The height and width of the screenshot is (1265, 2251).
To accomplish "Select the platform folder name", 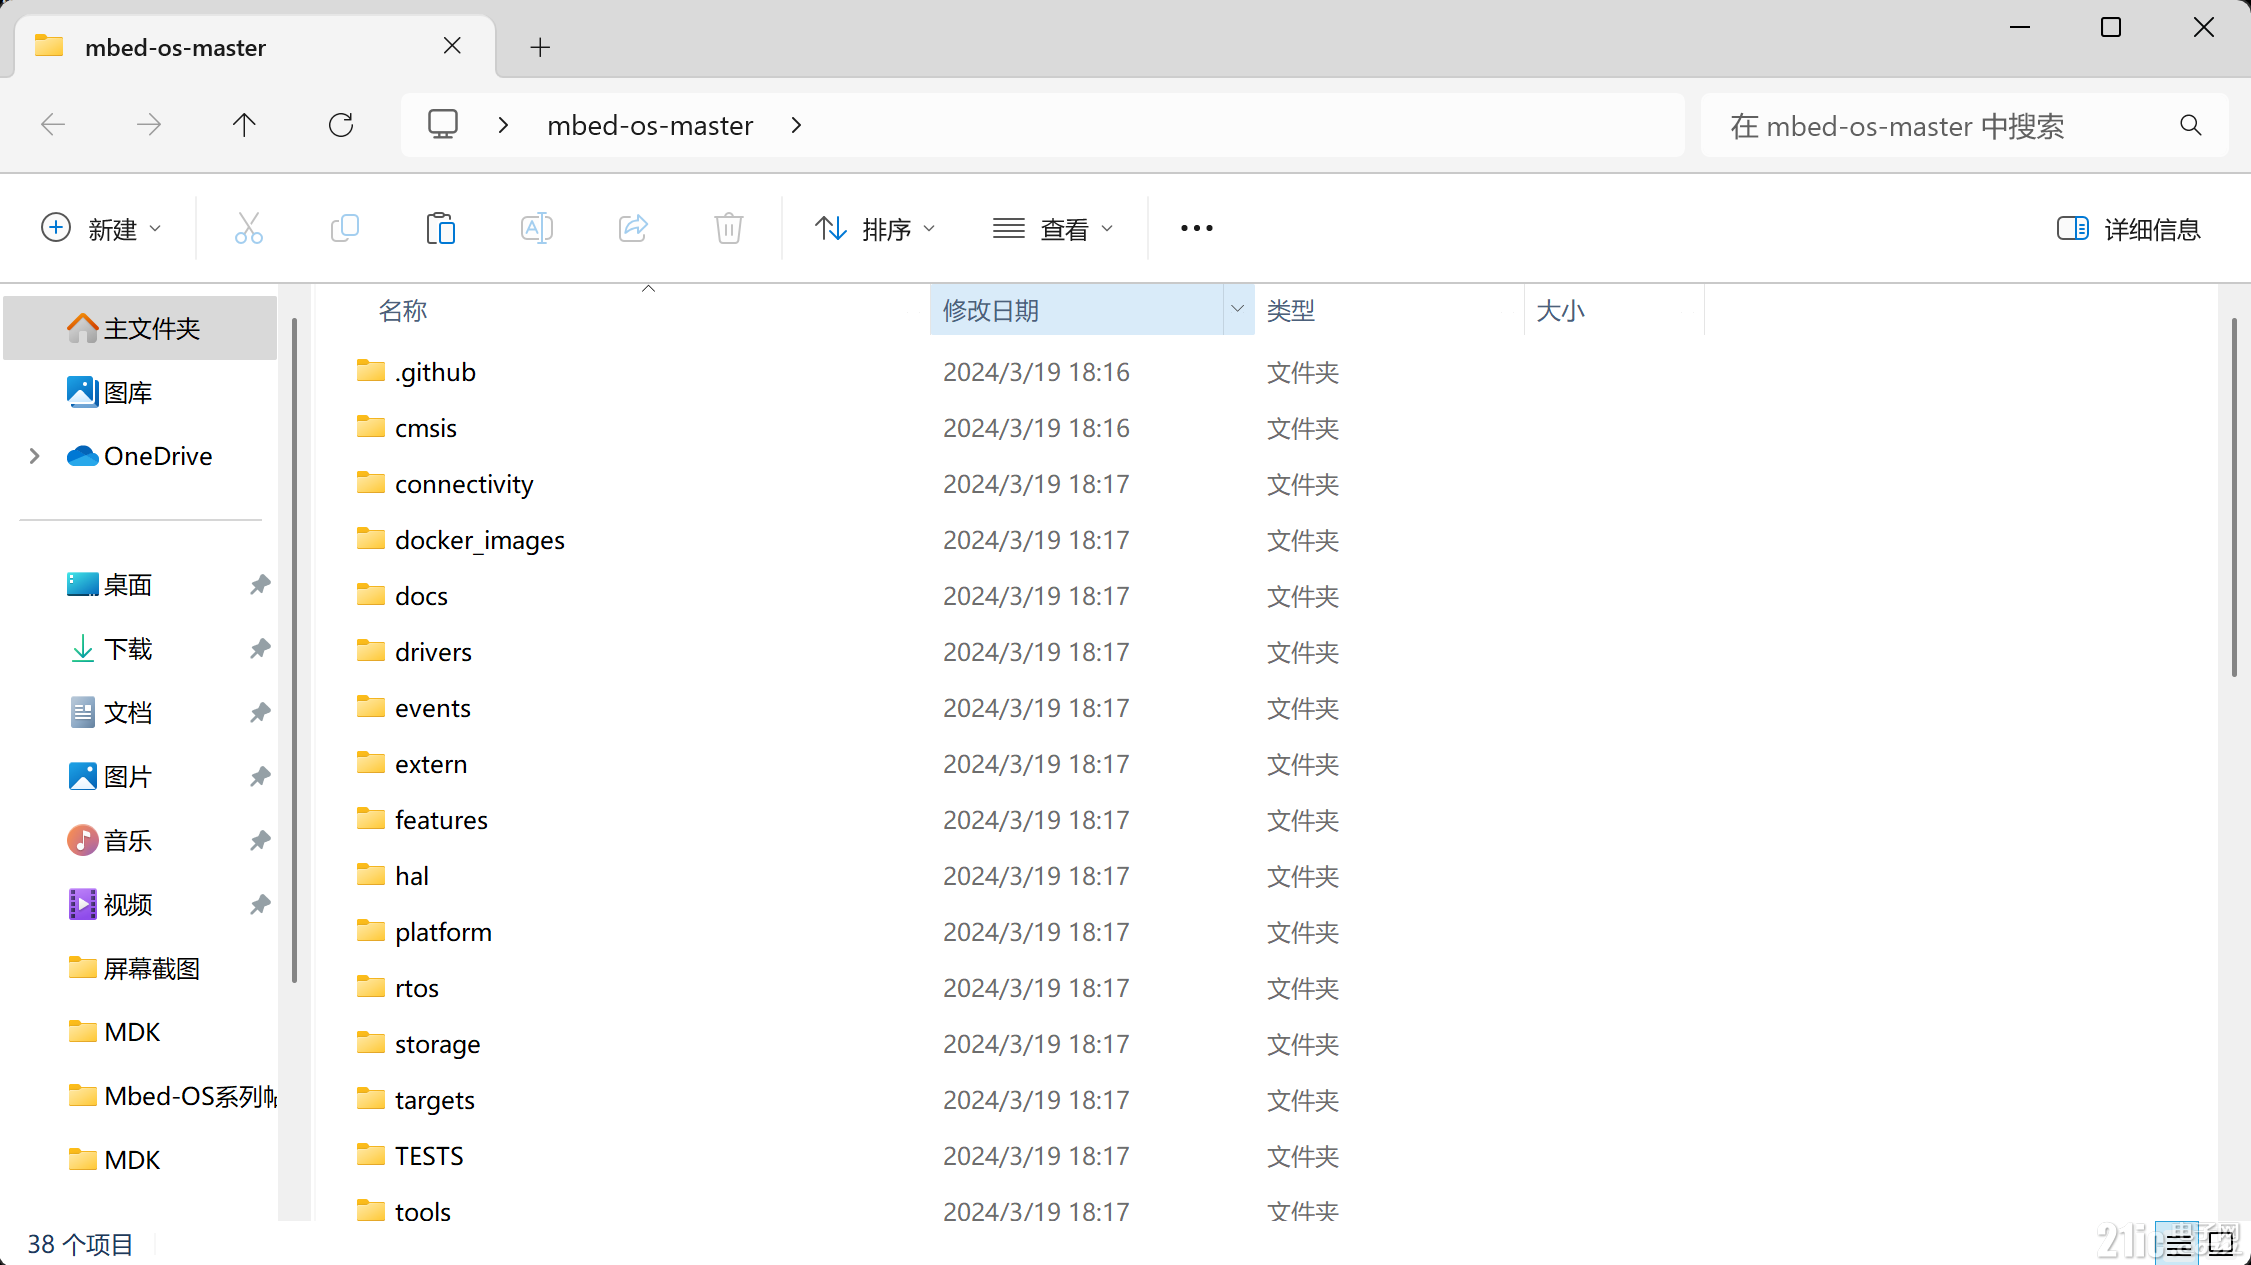I will (x=443, y=932).
